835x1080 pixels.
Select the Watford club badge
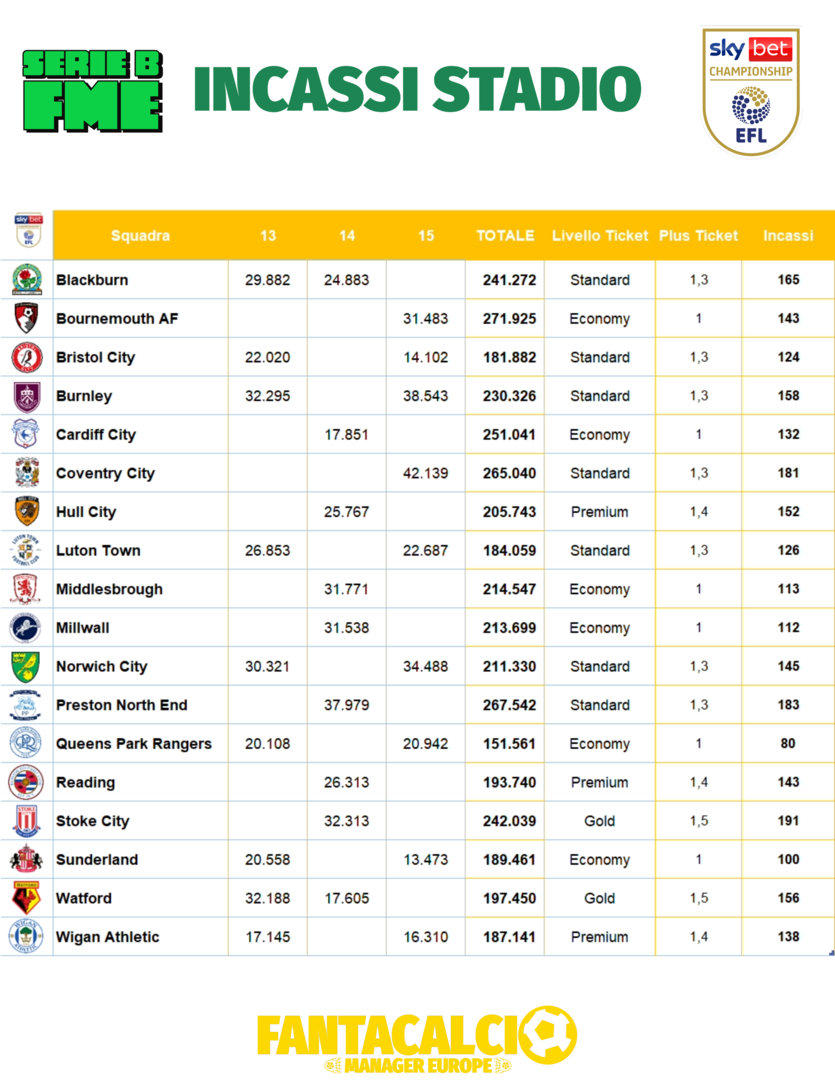[x=26, y=898]
